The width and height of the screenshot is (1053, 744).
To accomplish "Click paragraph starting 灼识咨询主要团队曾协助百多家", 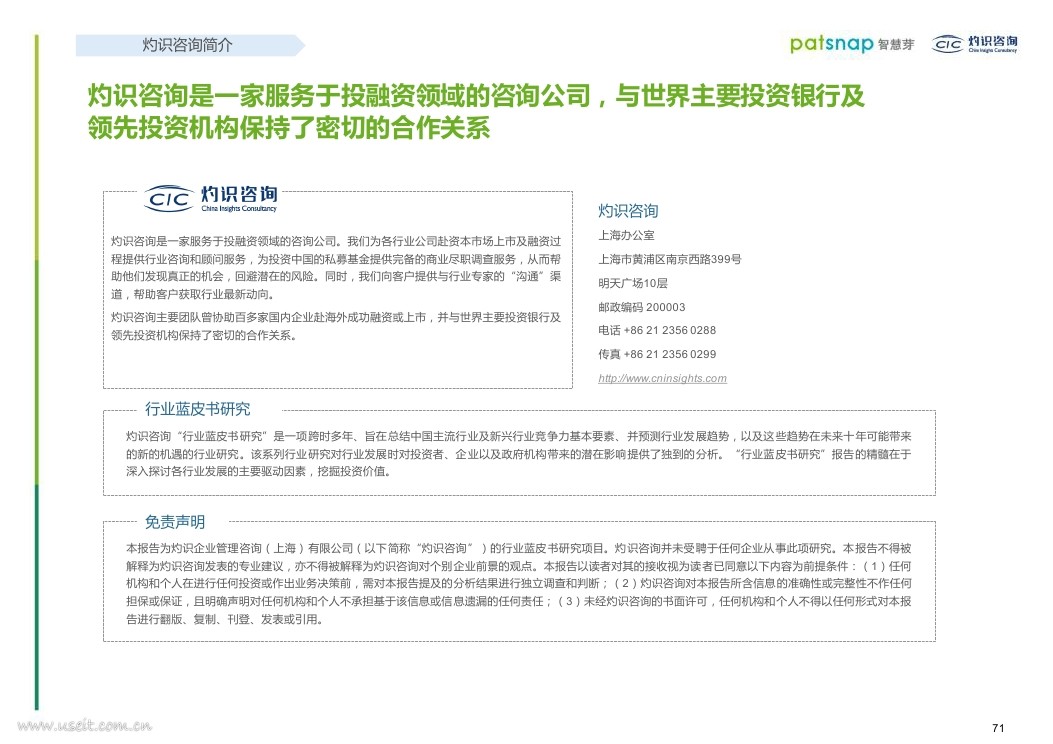I will (336, 326).
